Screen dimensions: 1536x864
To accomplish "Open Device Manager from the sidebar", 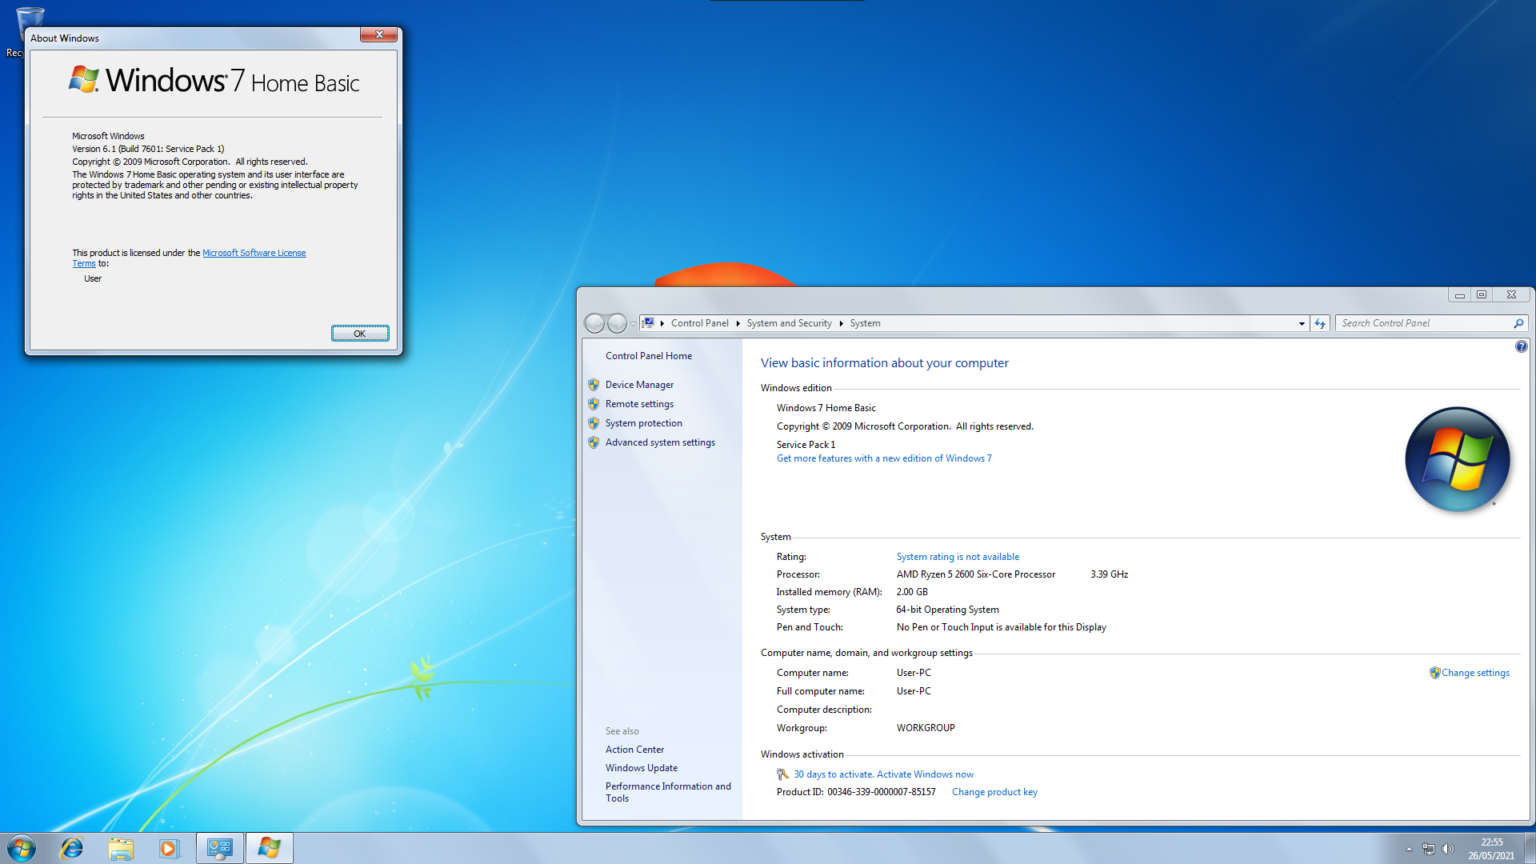I will click(639, 384).
